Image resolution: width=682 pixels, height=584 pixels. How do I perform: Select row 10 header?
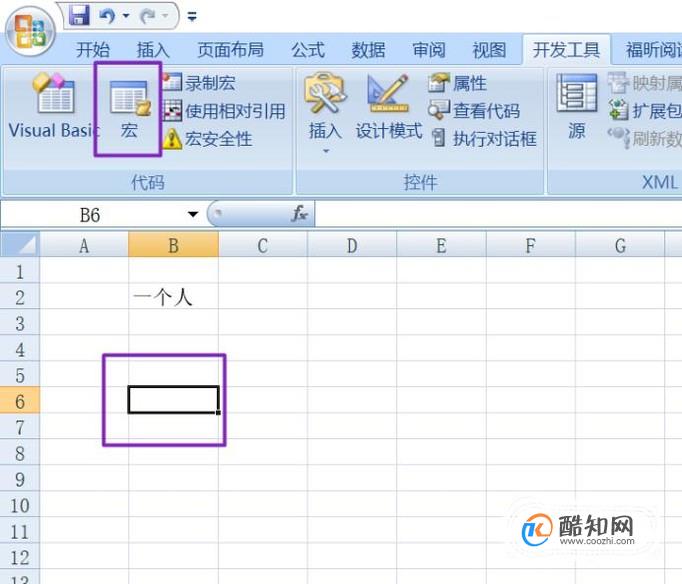pos(20,505)
